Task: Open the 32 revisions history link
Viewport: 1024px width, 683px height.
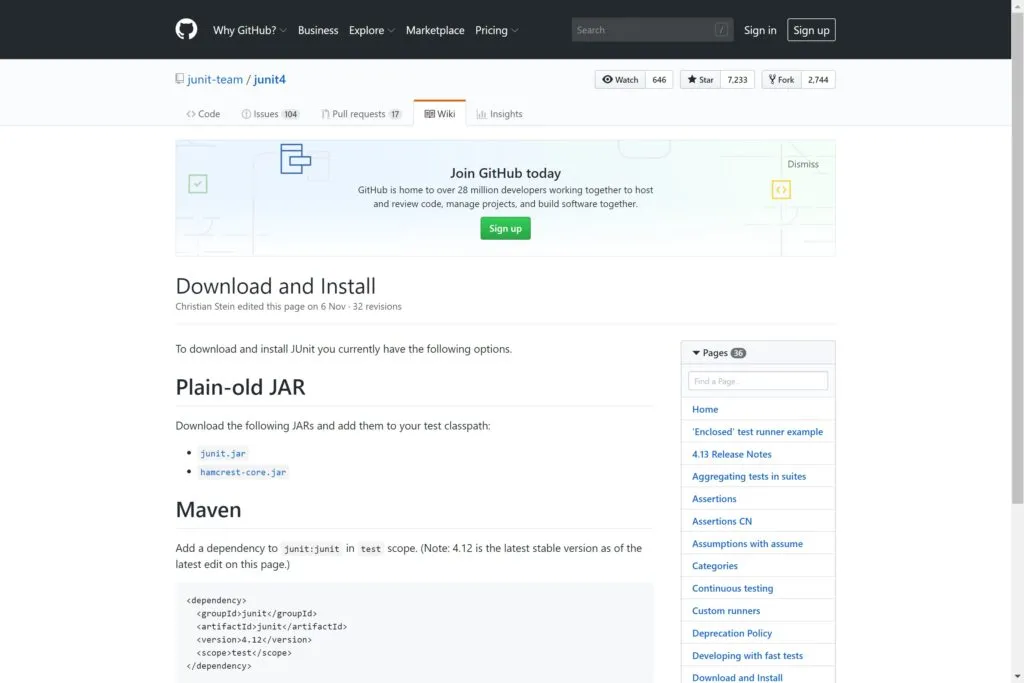Action: (x=377, y=306)
